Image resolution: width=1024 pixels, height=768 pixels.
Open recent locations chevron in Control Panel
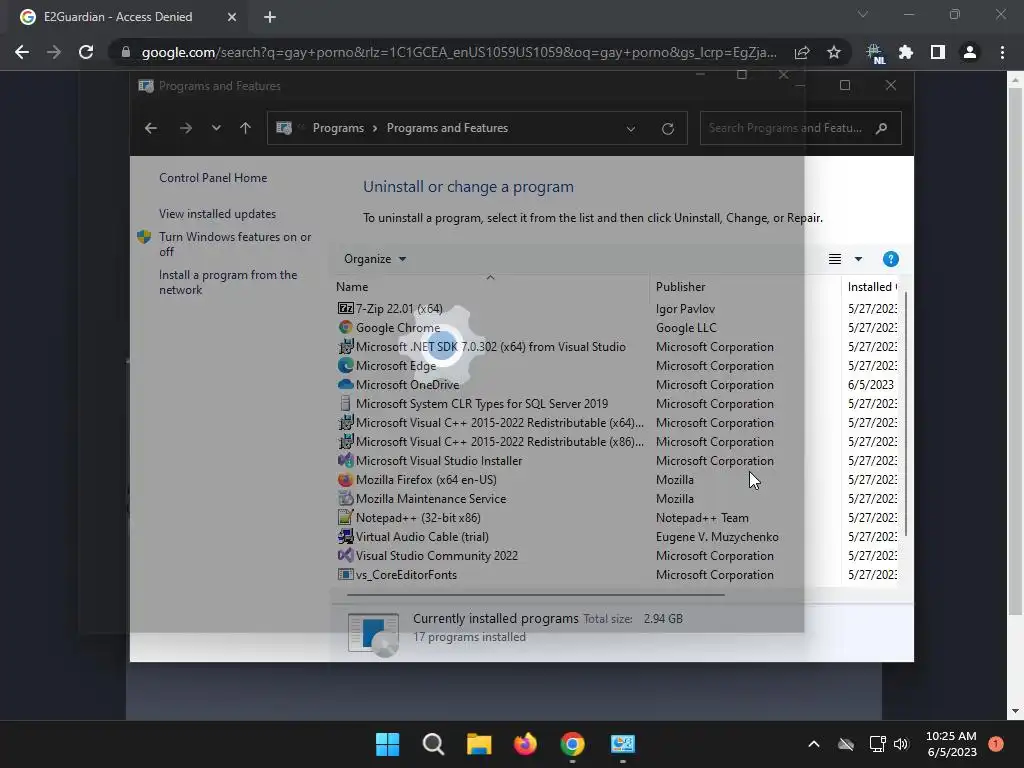pos(216,128)
